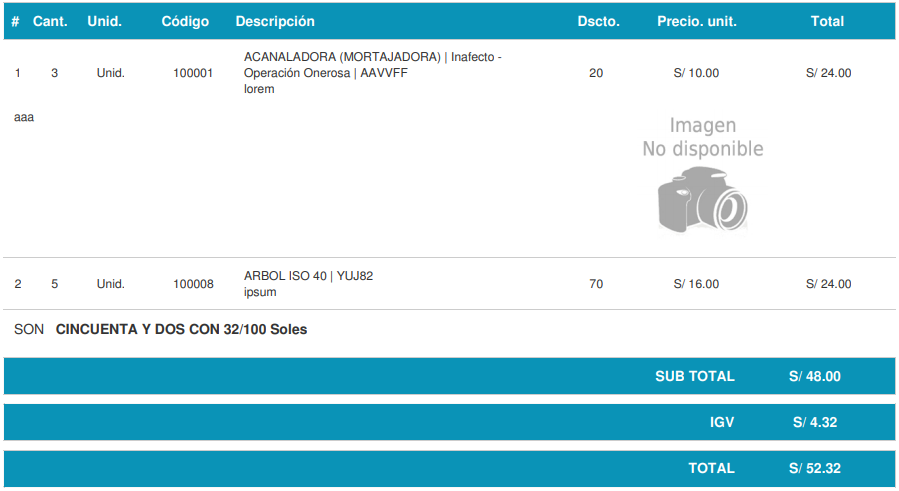Image resolution: width=899 pixels, height=491 pixels.
Task: Click the TOTAL amount S/ 52.32
Action: click(x=814, y=469)
